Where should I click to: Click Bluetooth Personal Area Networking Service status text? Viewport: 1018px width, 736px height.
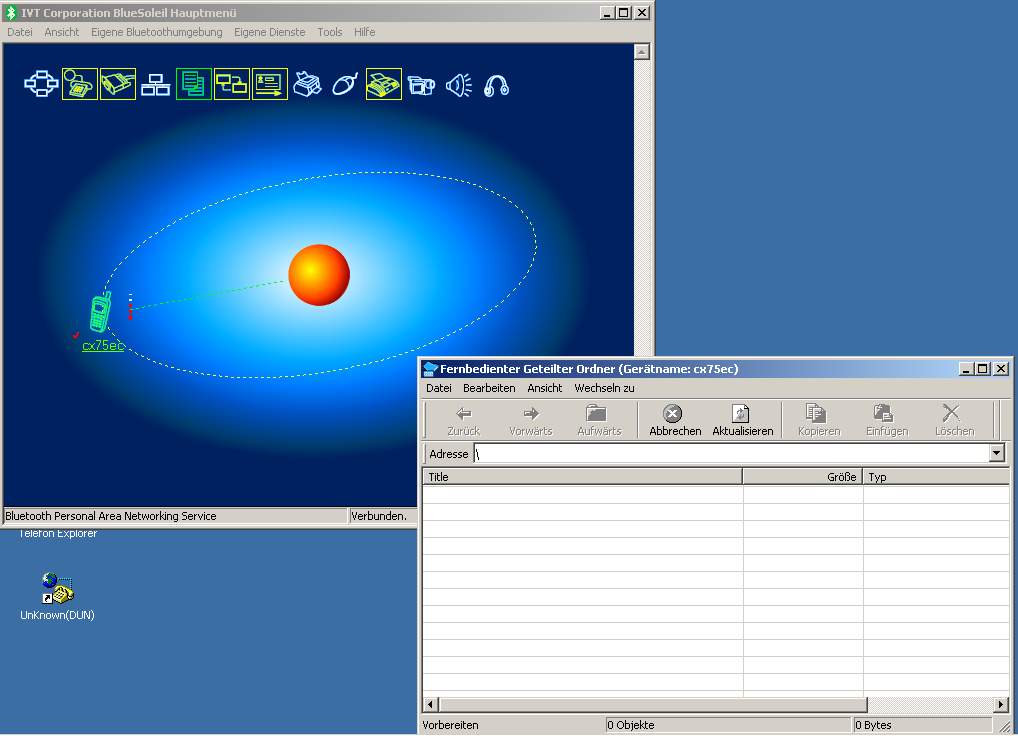point(110,516)
